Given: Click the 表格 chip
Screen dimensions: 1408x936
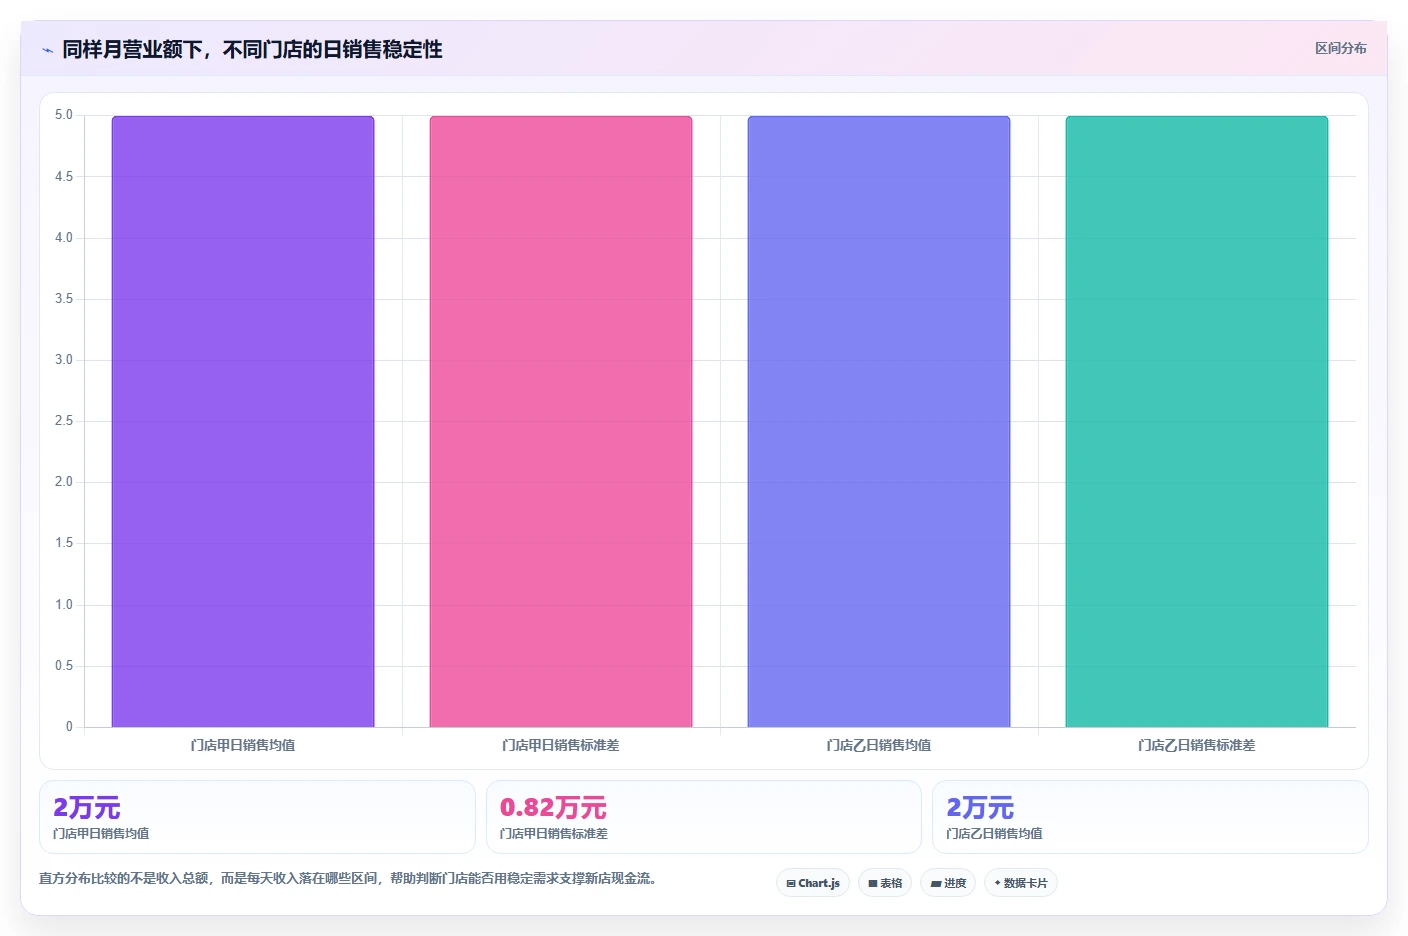Looking at the screenshot, I should pos(885,883).
